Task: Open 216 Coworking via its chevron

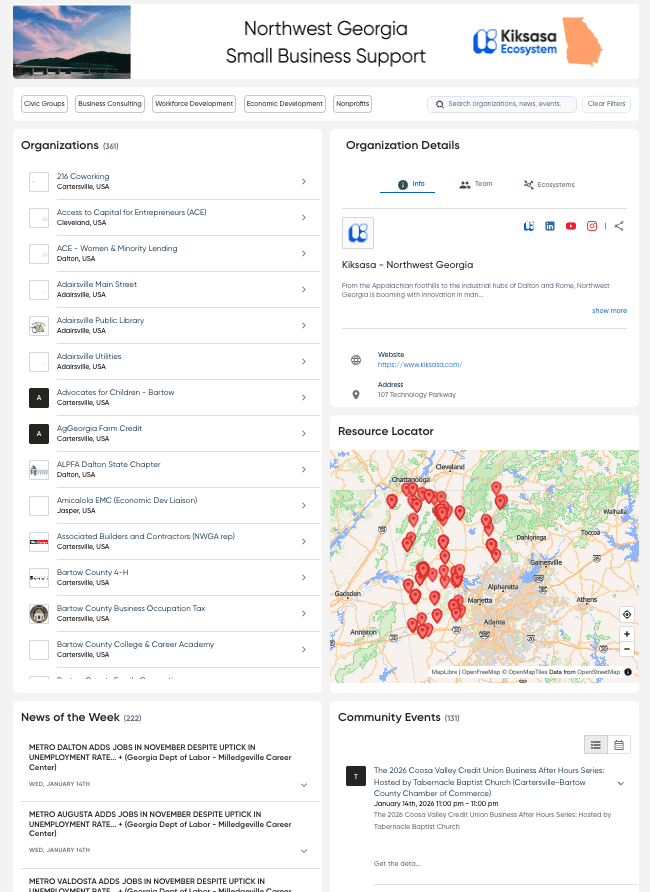Action: [304, 181]
